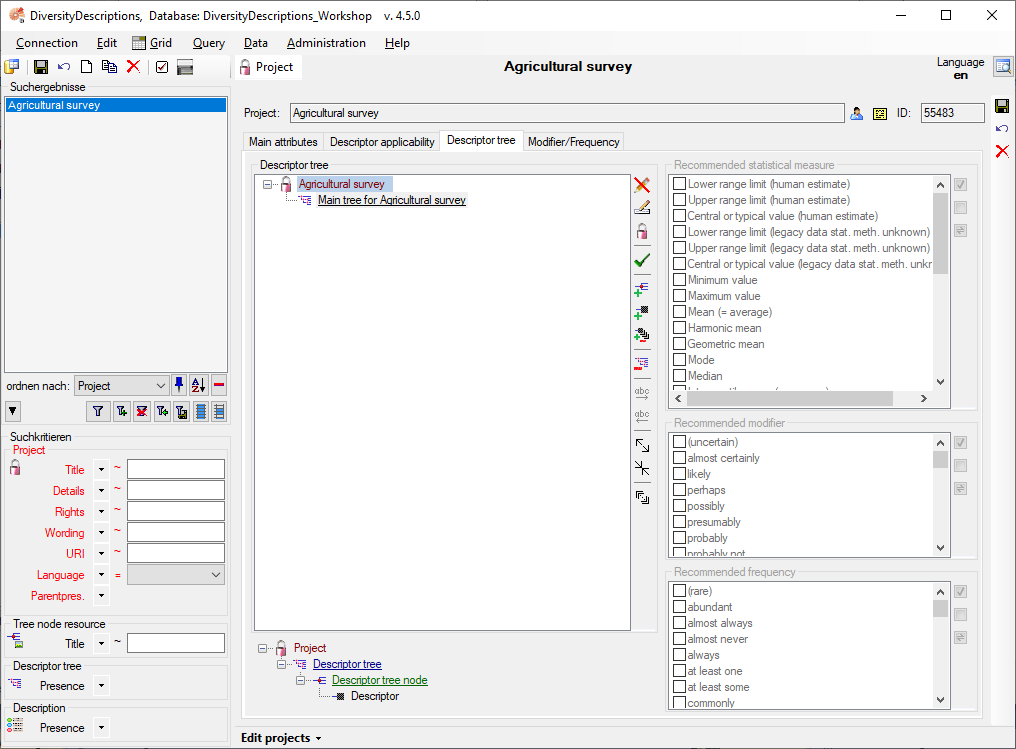Select Agricultural survey in search results
This screenshot has width=1016, height=749.
tap(116, 105)
